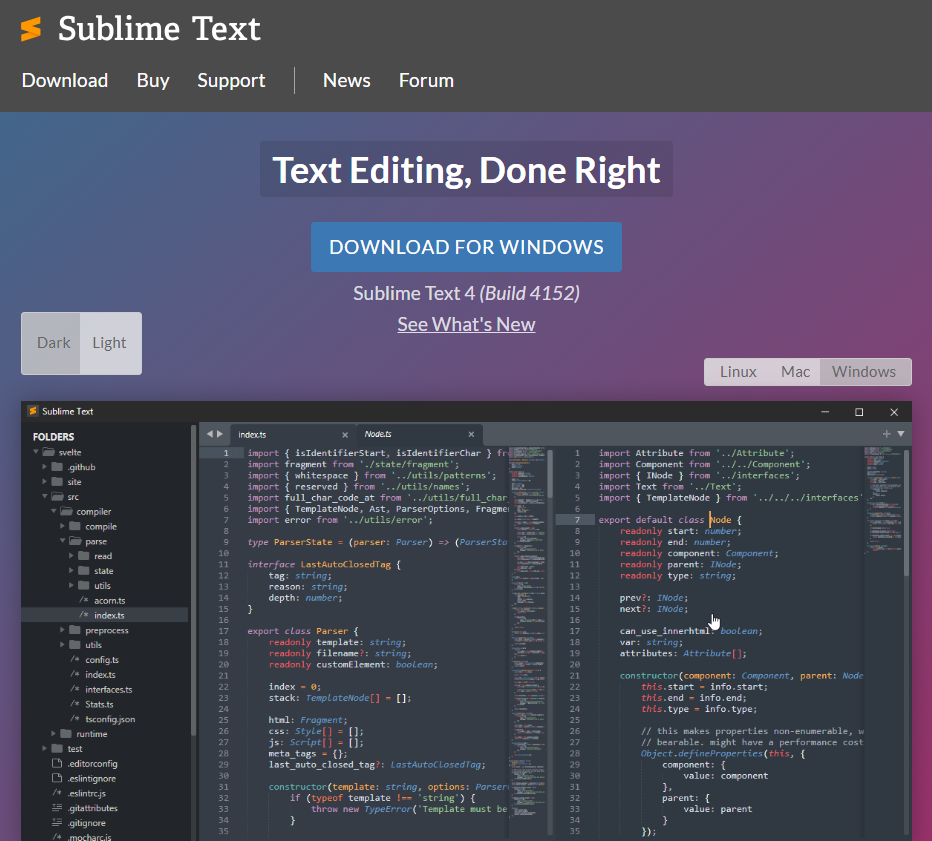Click the previous tab left arrow
Viewport: 932px width, 841px height.
(209, 434)
